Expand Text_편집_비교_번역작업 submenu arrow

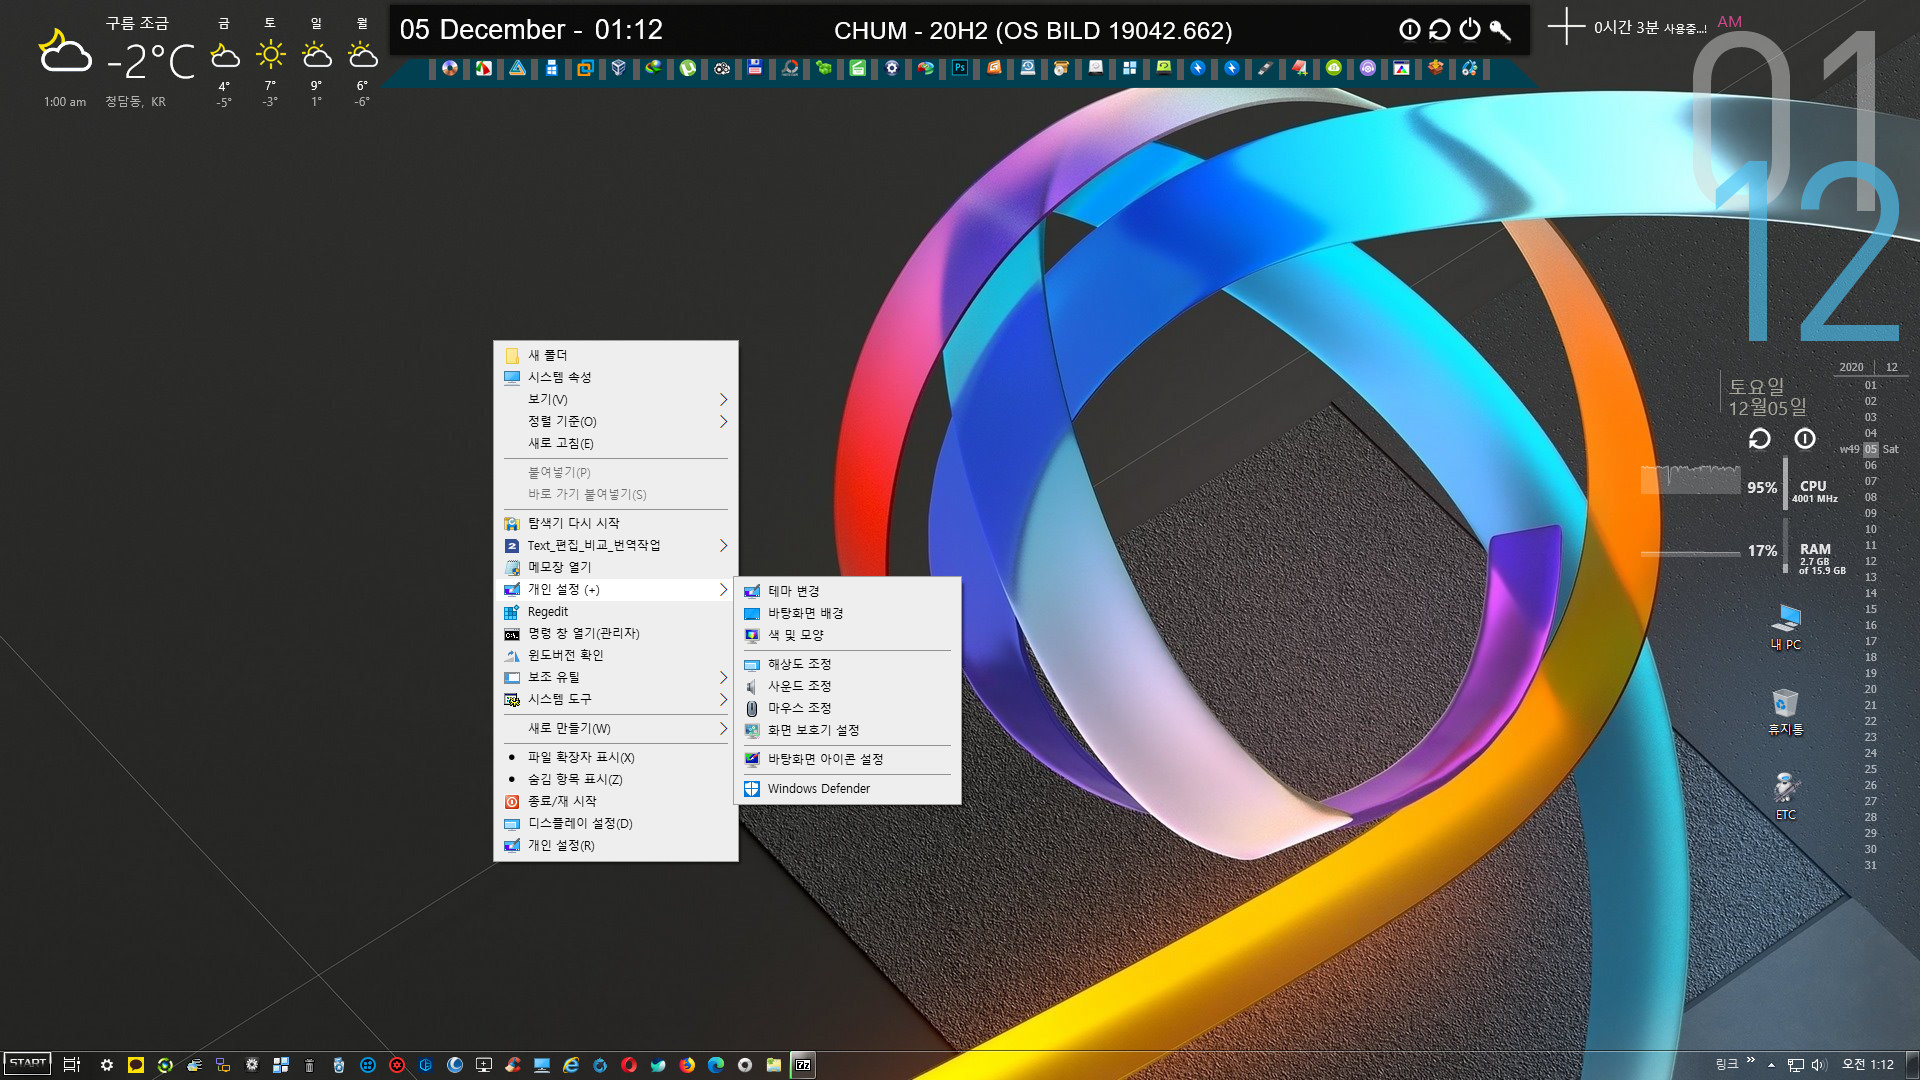(723, 545)
